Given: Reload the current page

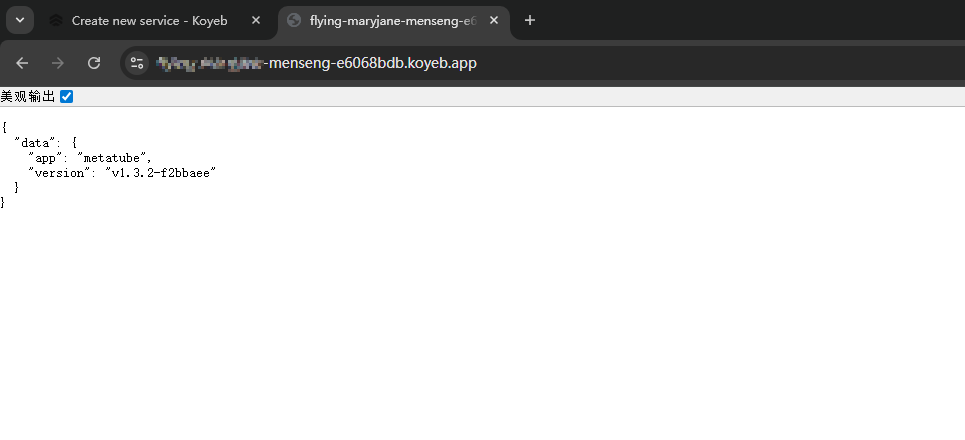Looking at the screenshot, I should [x=94, y=63].
